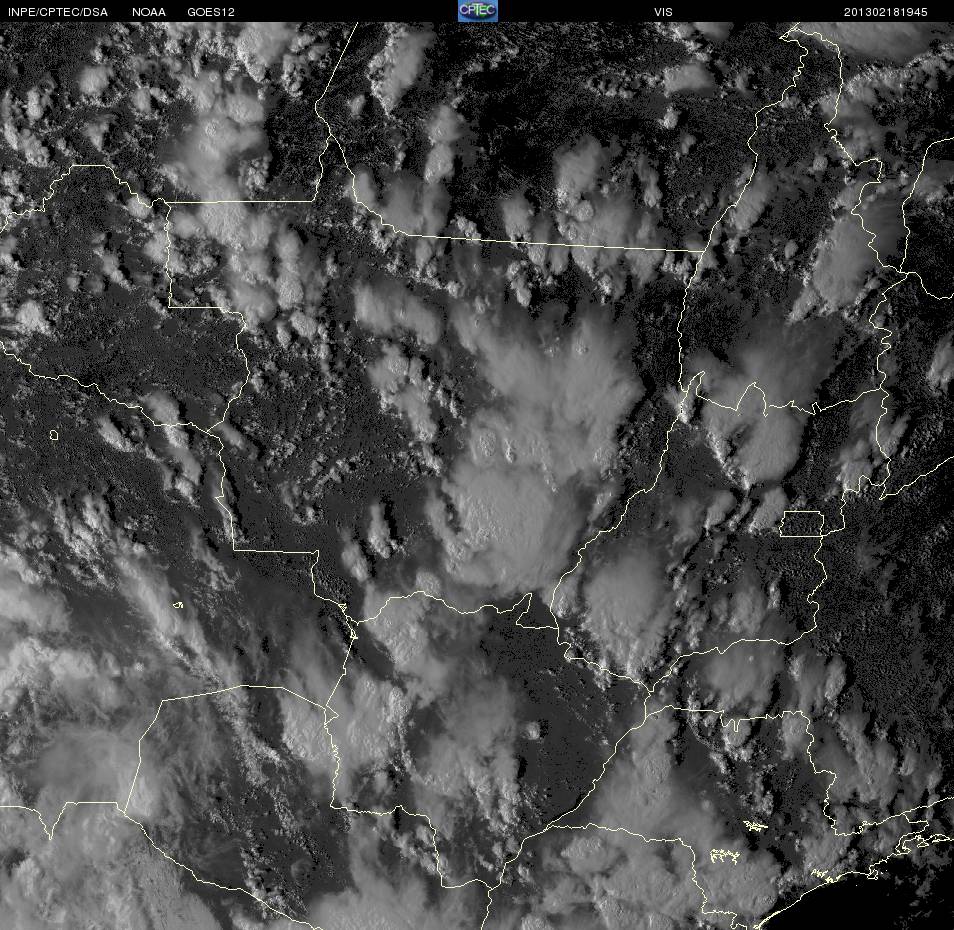Click the 201302181945 timestamp
Image resolution: width=954 pixels, height=930 pixels.
point(885,12)
